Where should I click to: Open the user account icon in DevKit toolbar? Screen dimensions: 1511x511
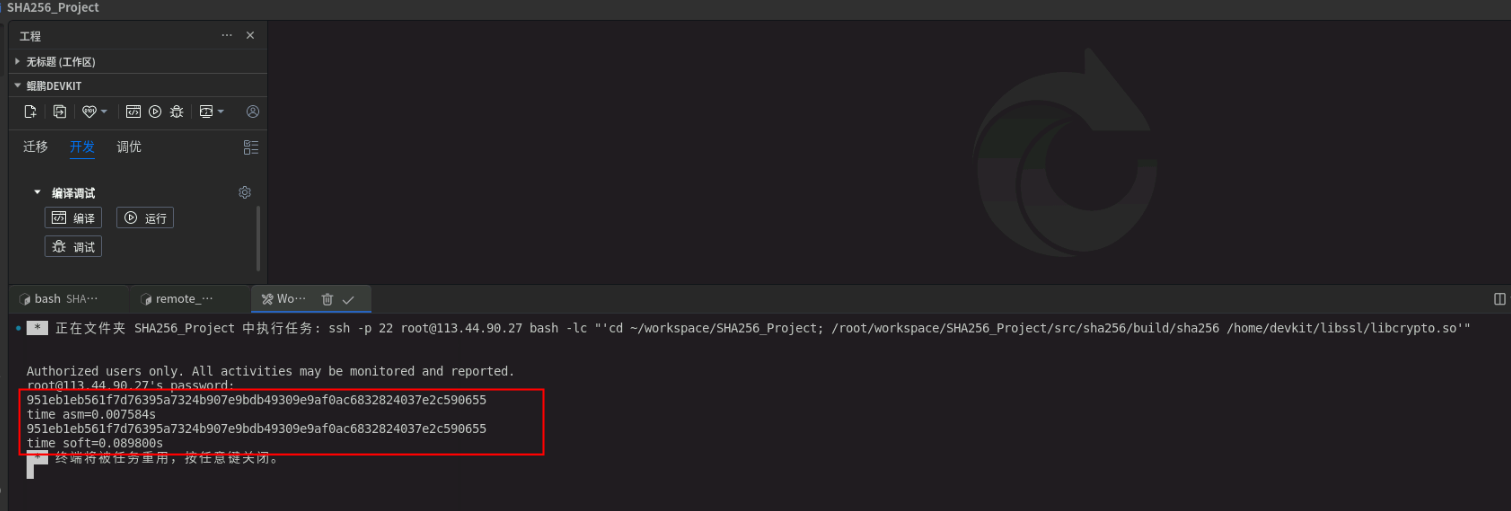253,112
